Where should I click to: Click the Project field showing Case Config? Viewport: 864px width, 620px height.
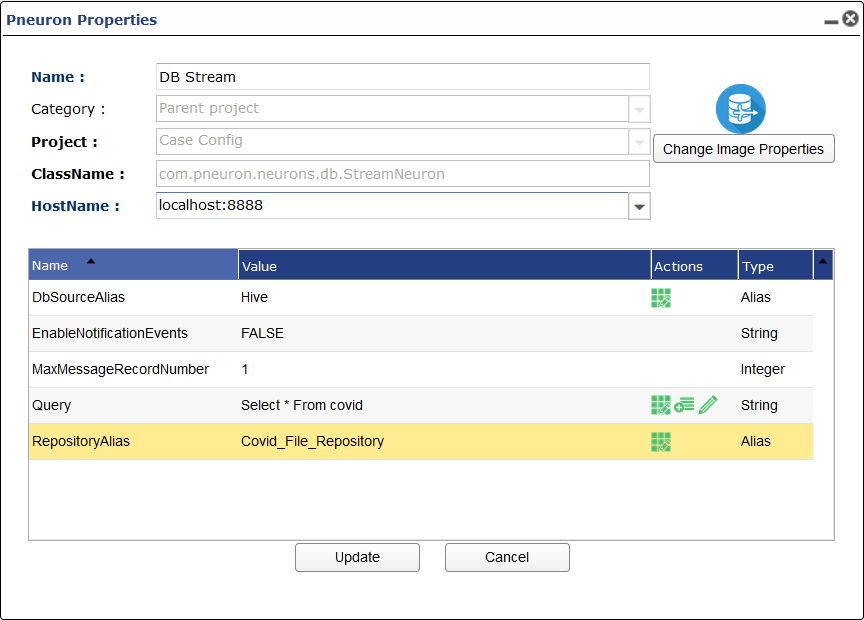[392, 141]
